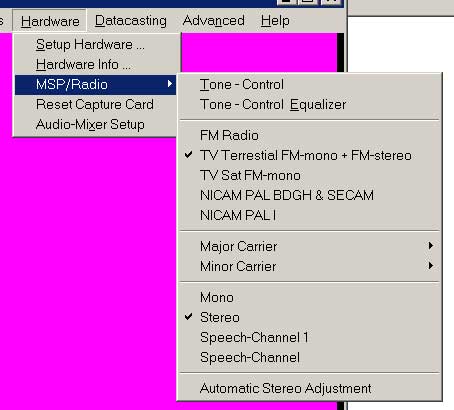Image resolution: width=454 pixels, height=410 pixels.
Task: Select TV Sat FM-mono mode
Action: (309, 175)
